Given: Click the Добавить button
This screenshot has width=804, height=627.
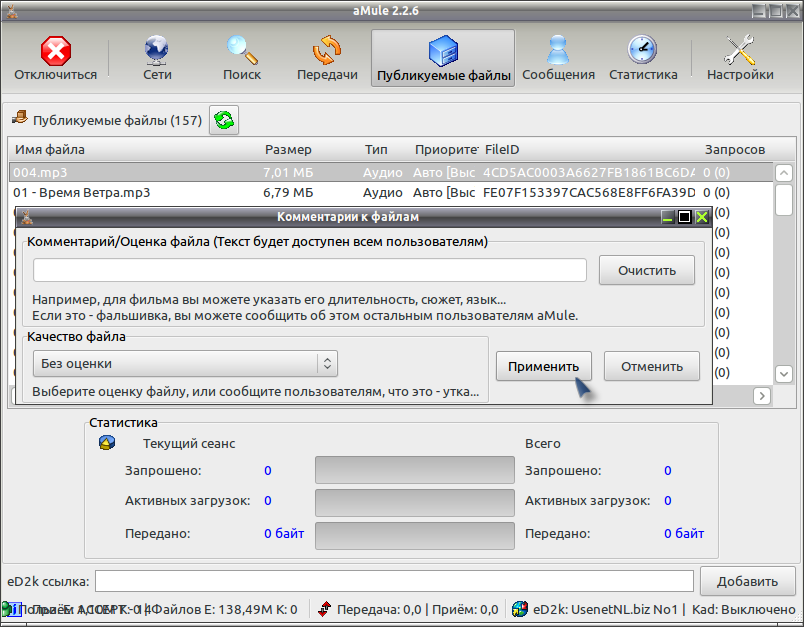Looking at the screenshot, I should (x=747, y=581).
